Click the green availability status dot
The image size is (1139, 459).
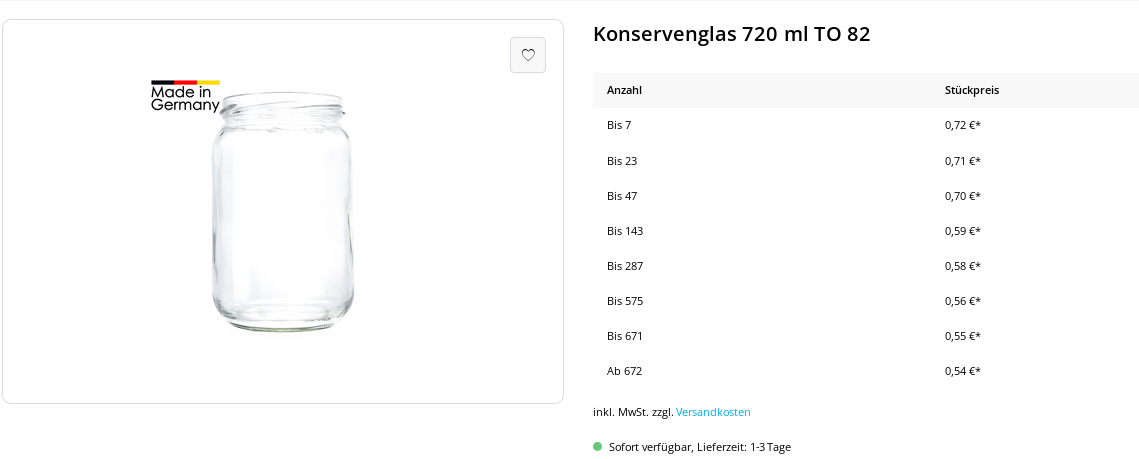pyautogui.click(x=598, y=447)
